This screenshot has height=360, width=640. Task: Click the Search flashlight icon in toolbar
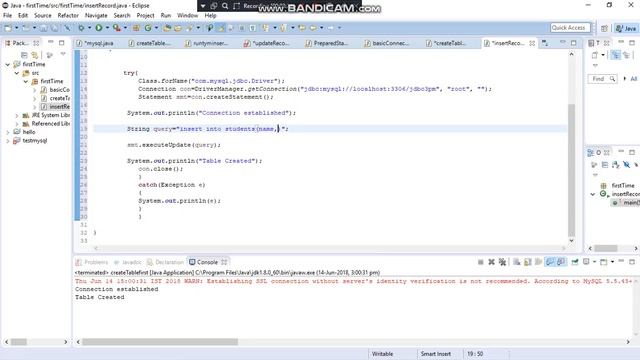tap(189, 28)
